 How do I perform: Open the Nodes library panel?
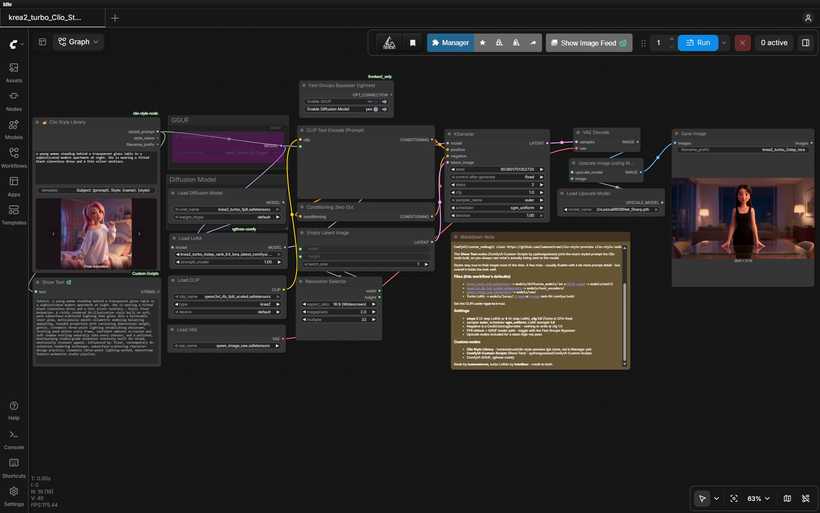click(14, 101)
